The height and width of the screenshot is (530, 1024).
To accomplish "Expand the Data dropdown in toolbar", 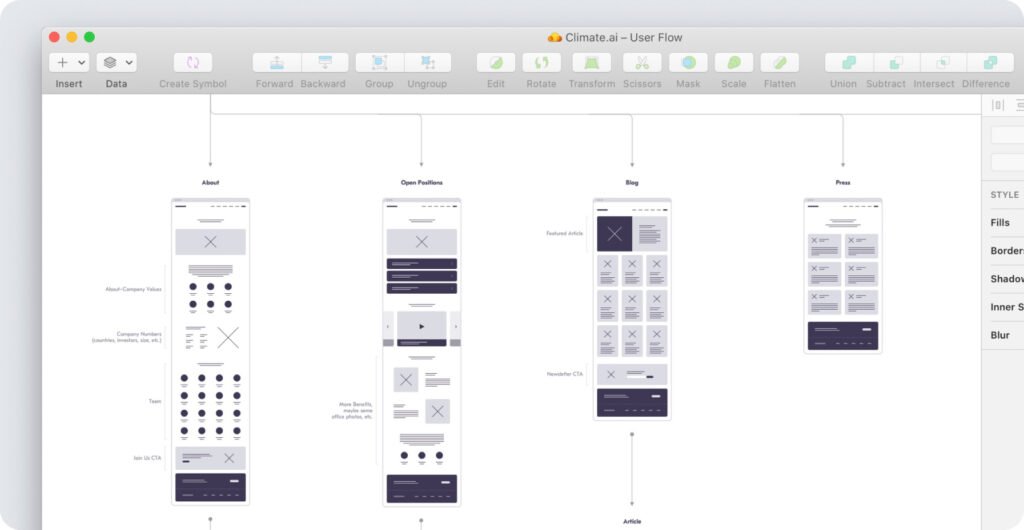I will point(117,62).
